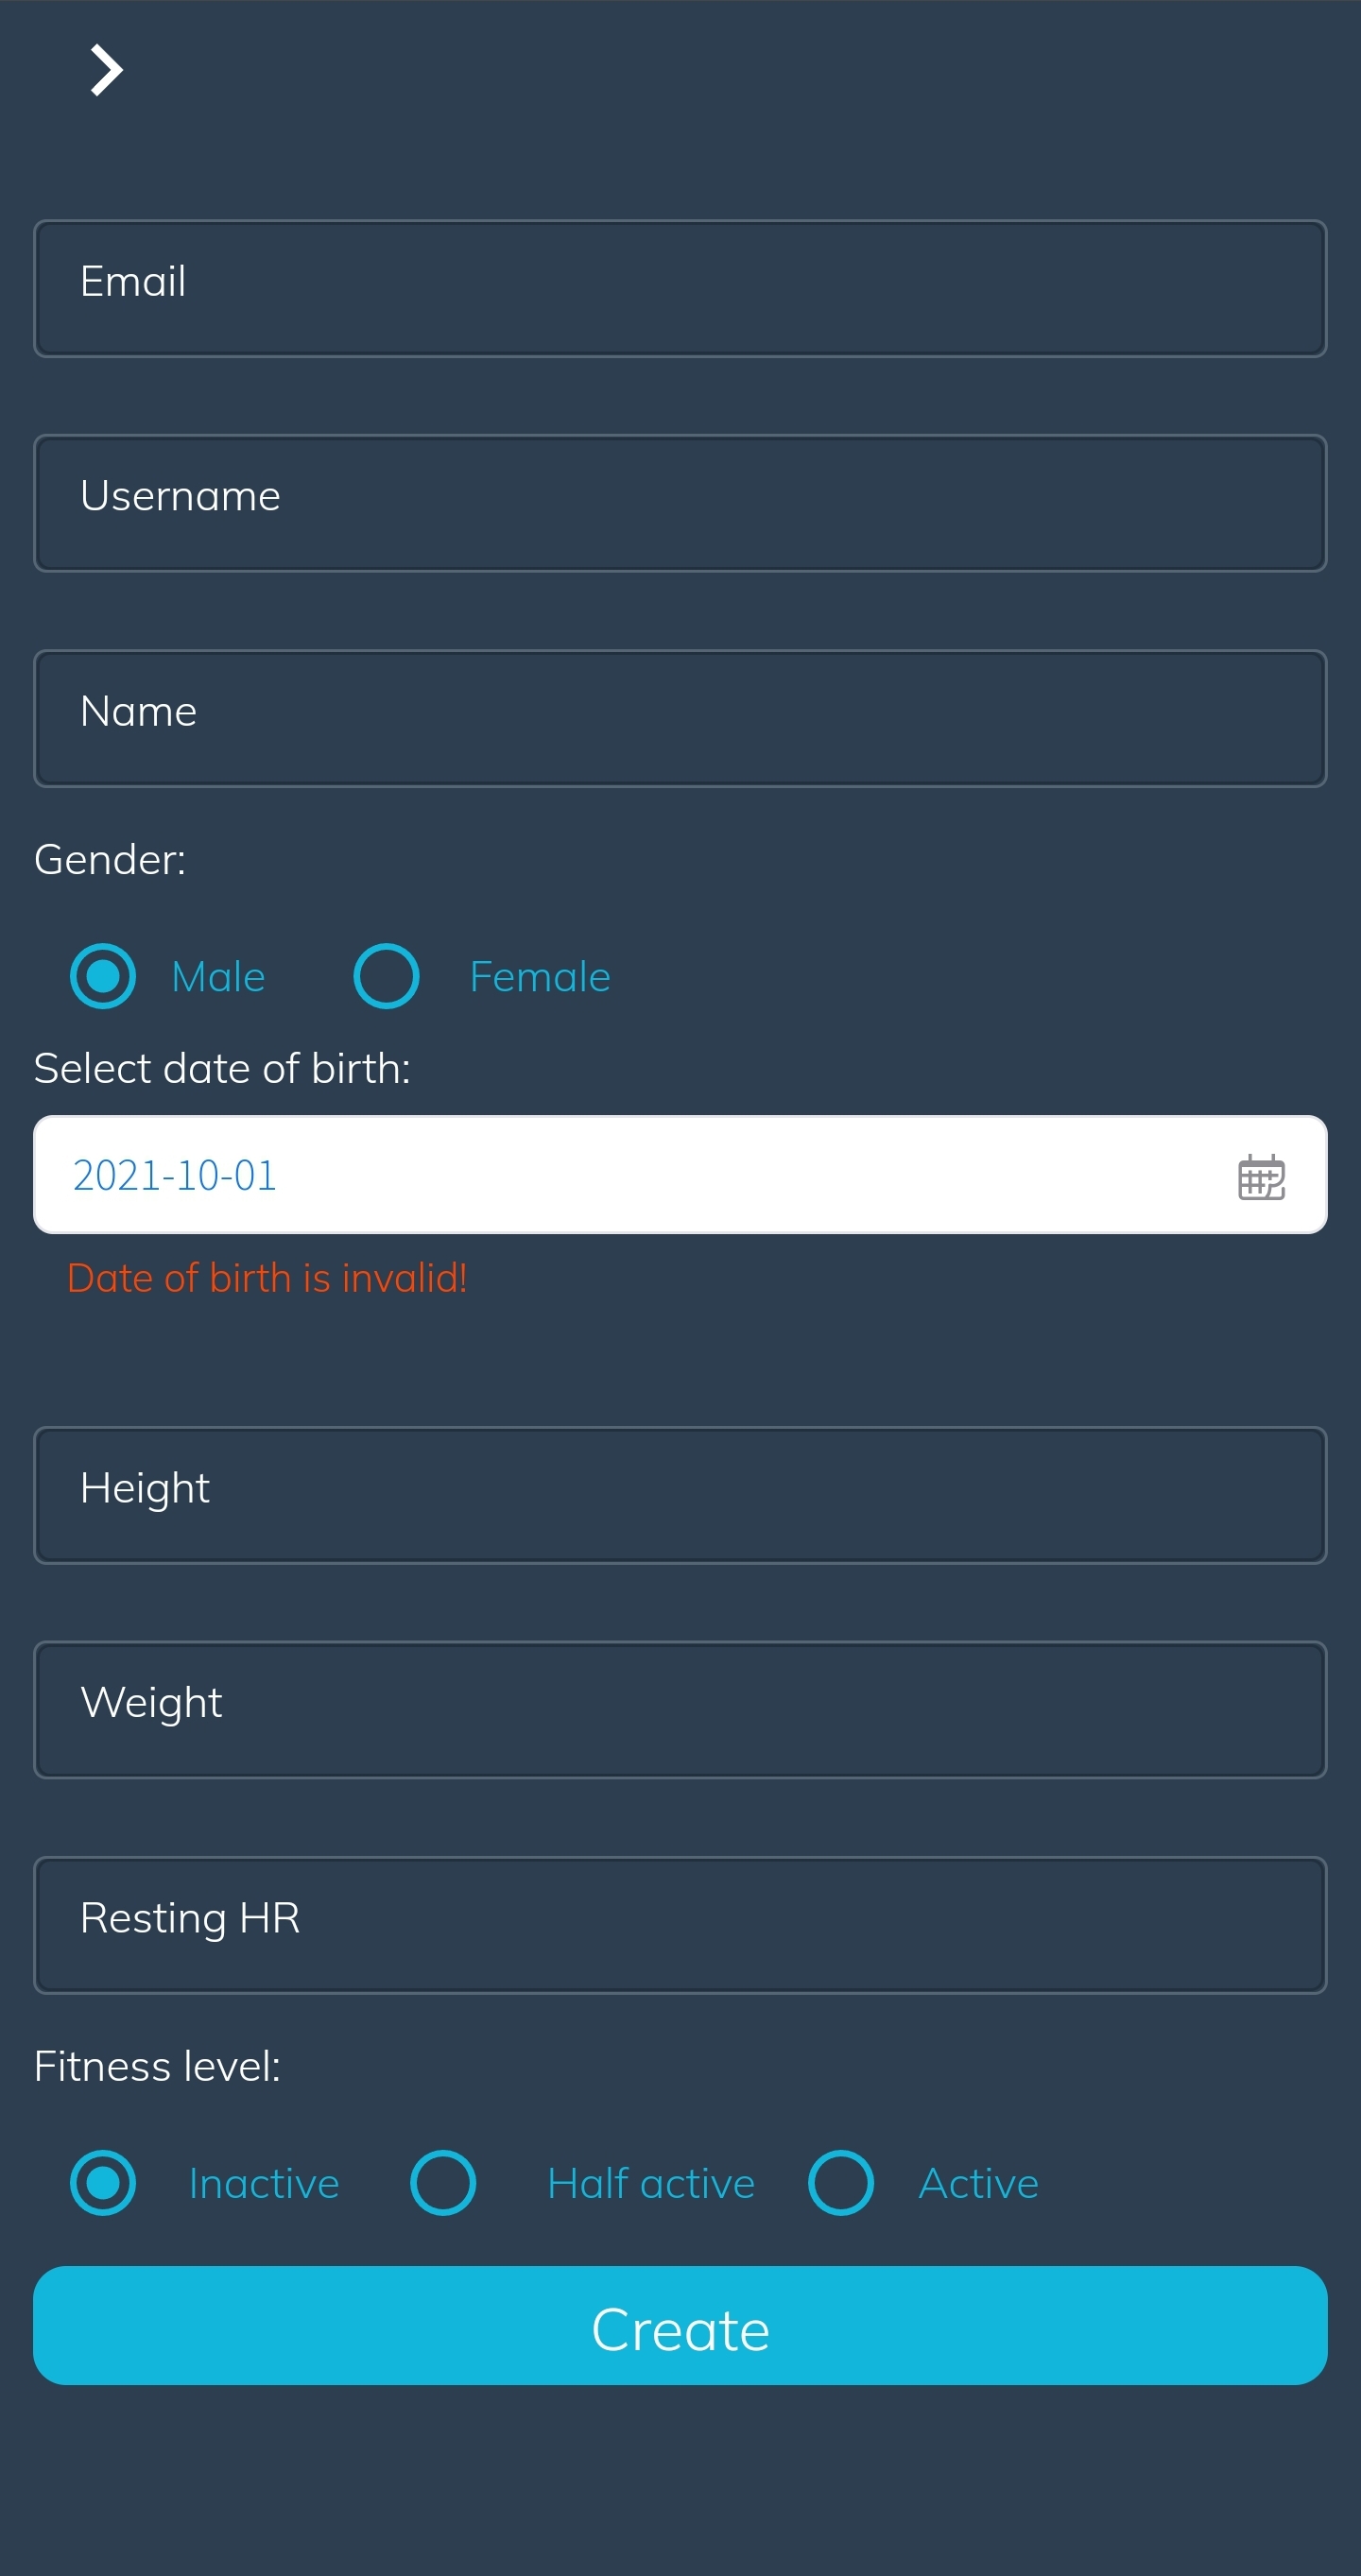Focus the Username input field
Viewport: 1361px width, 2576px height.
[x=680, y=503]
